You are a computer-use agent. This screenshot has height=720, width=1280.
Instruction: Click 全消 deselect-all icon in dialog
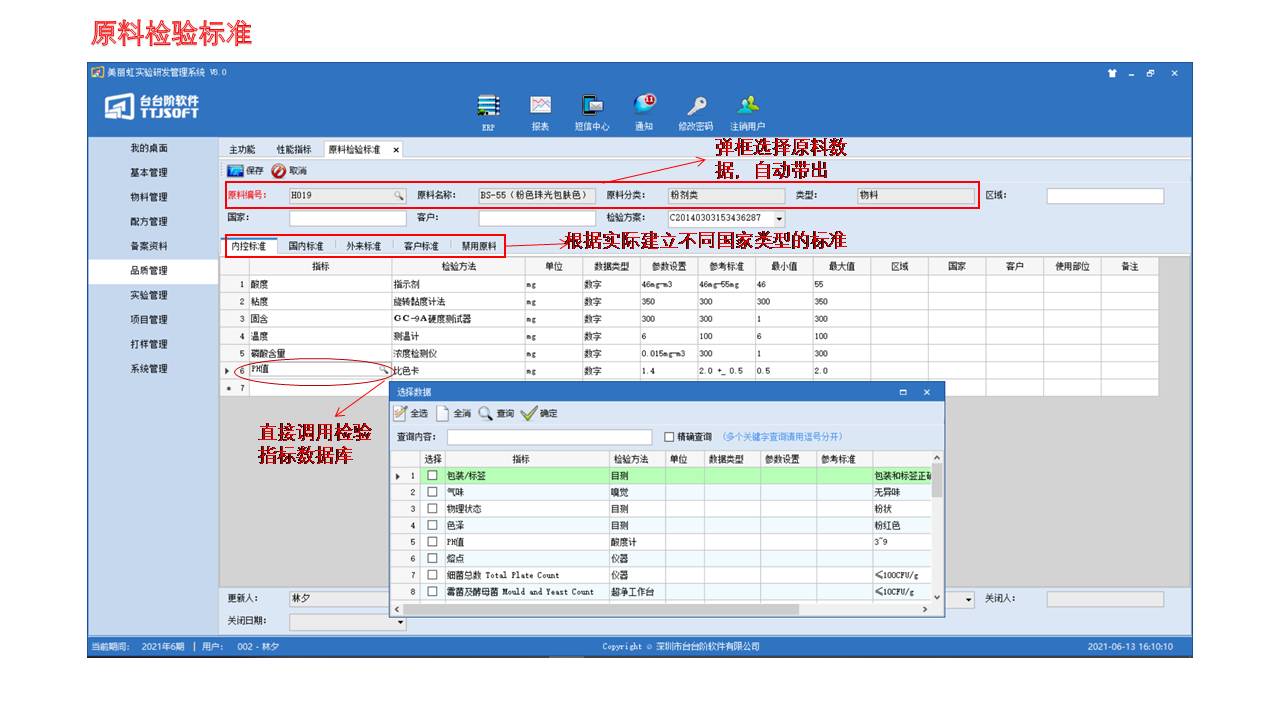click(x=444, y=412)
